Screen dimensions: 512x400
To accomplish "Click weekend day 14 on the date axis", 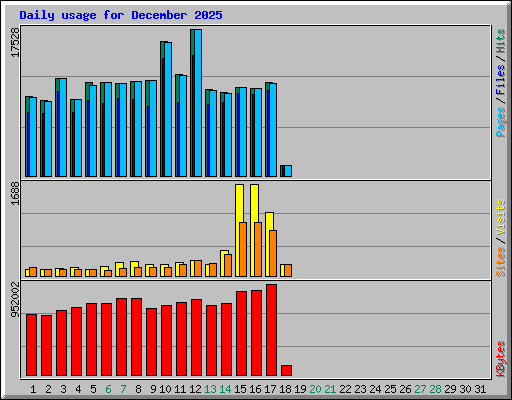I will (x=225, y=389).
